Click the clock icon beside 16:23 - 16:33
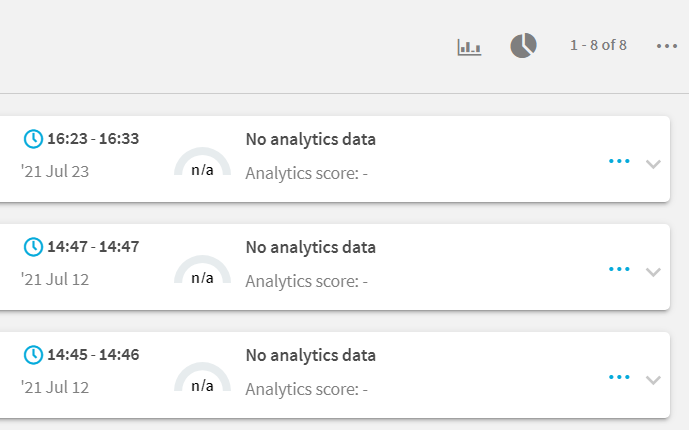Viewport: 689px width, 430px height. pos(33,139)
